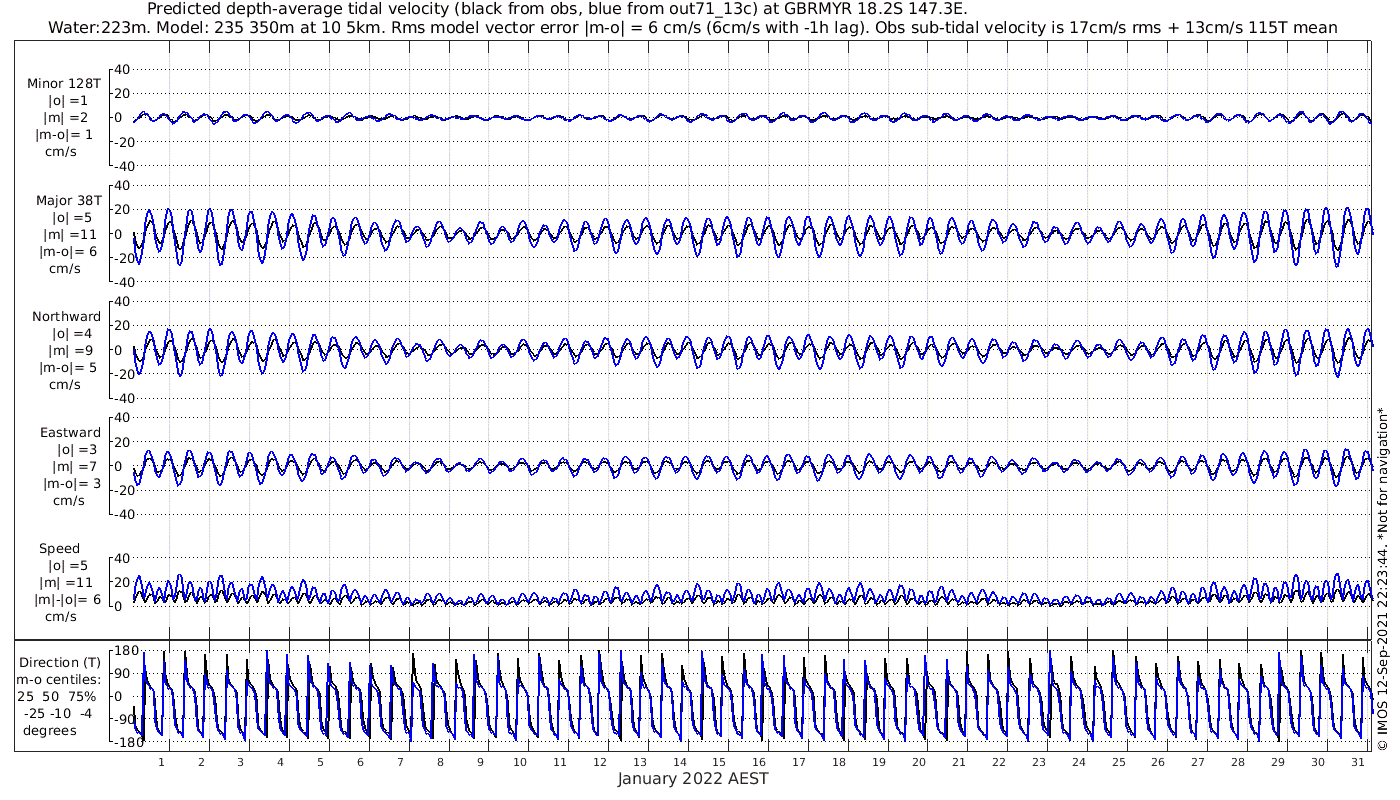Click '|m-o|= 5' in the Northward panel

(x=67, y=367)
